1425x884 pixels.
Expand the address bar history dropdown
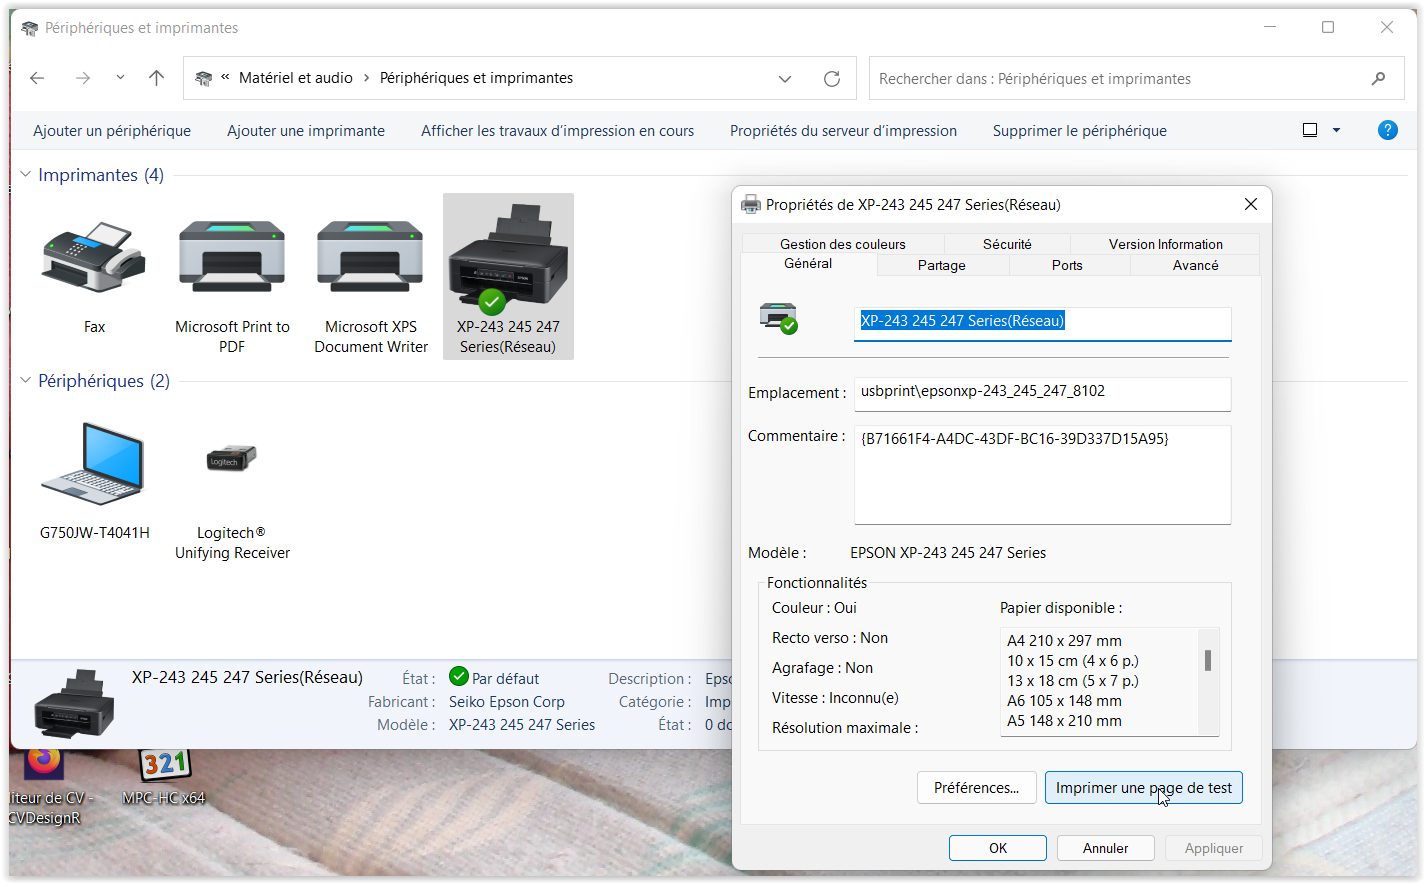tap(785, 78)
